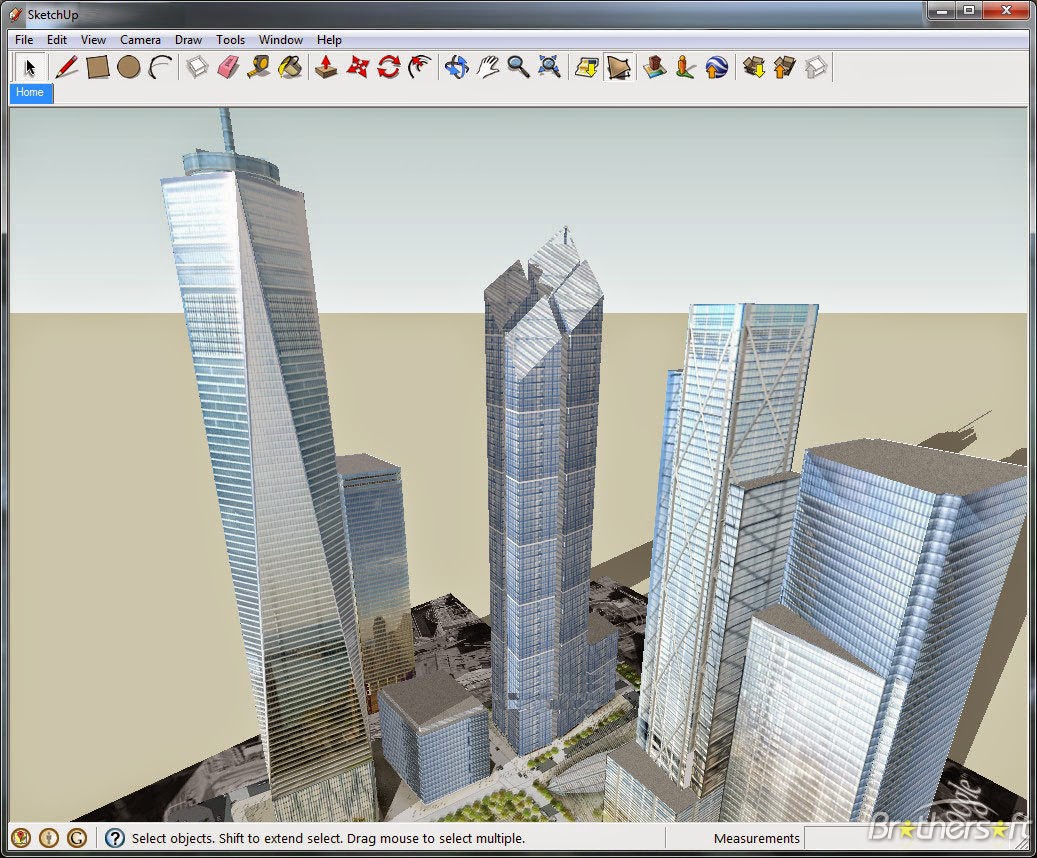The width and height of the screenshot is (1037, 858).
Task: Select the arrow Select tool
Action: click(x=30, y=67)
